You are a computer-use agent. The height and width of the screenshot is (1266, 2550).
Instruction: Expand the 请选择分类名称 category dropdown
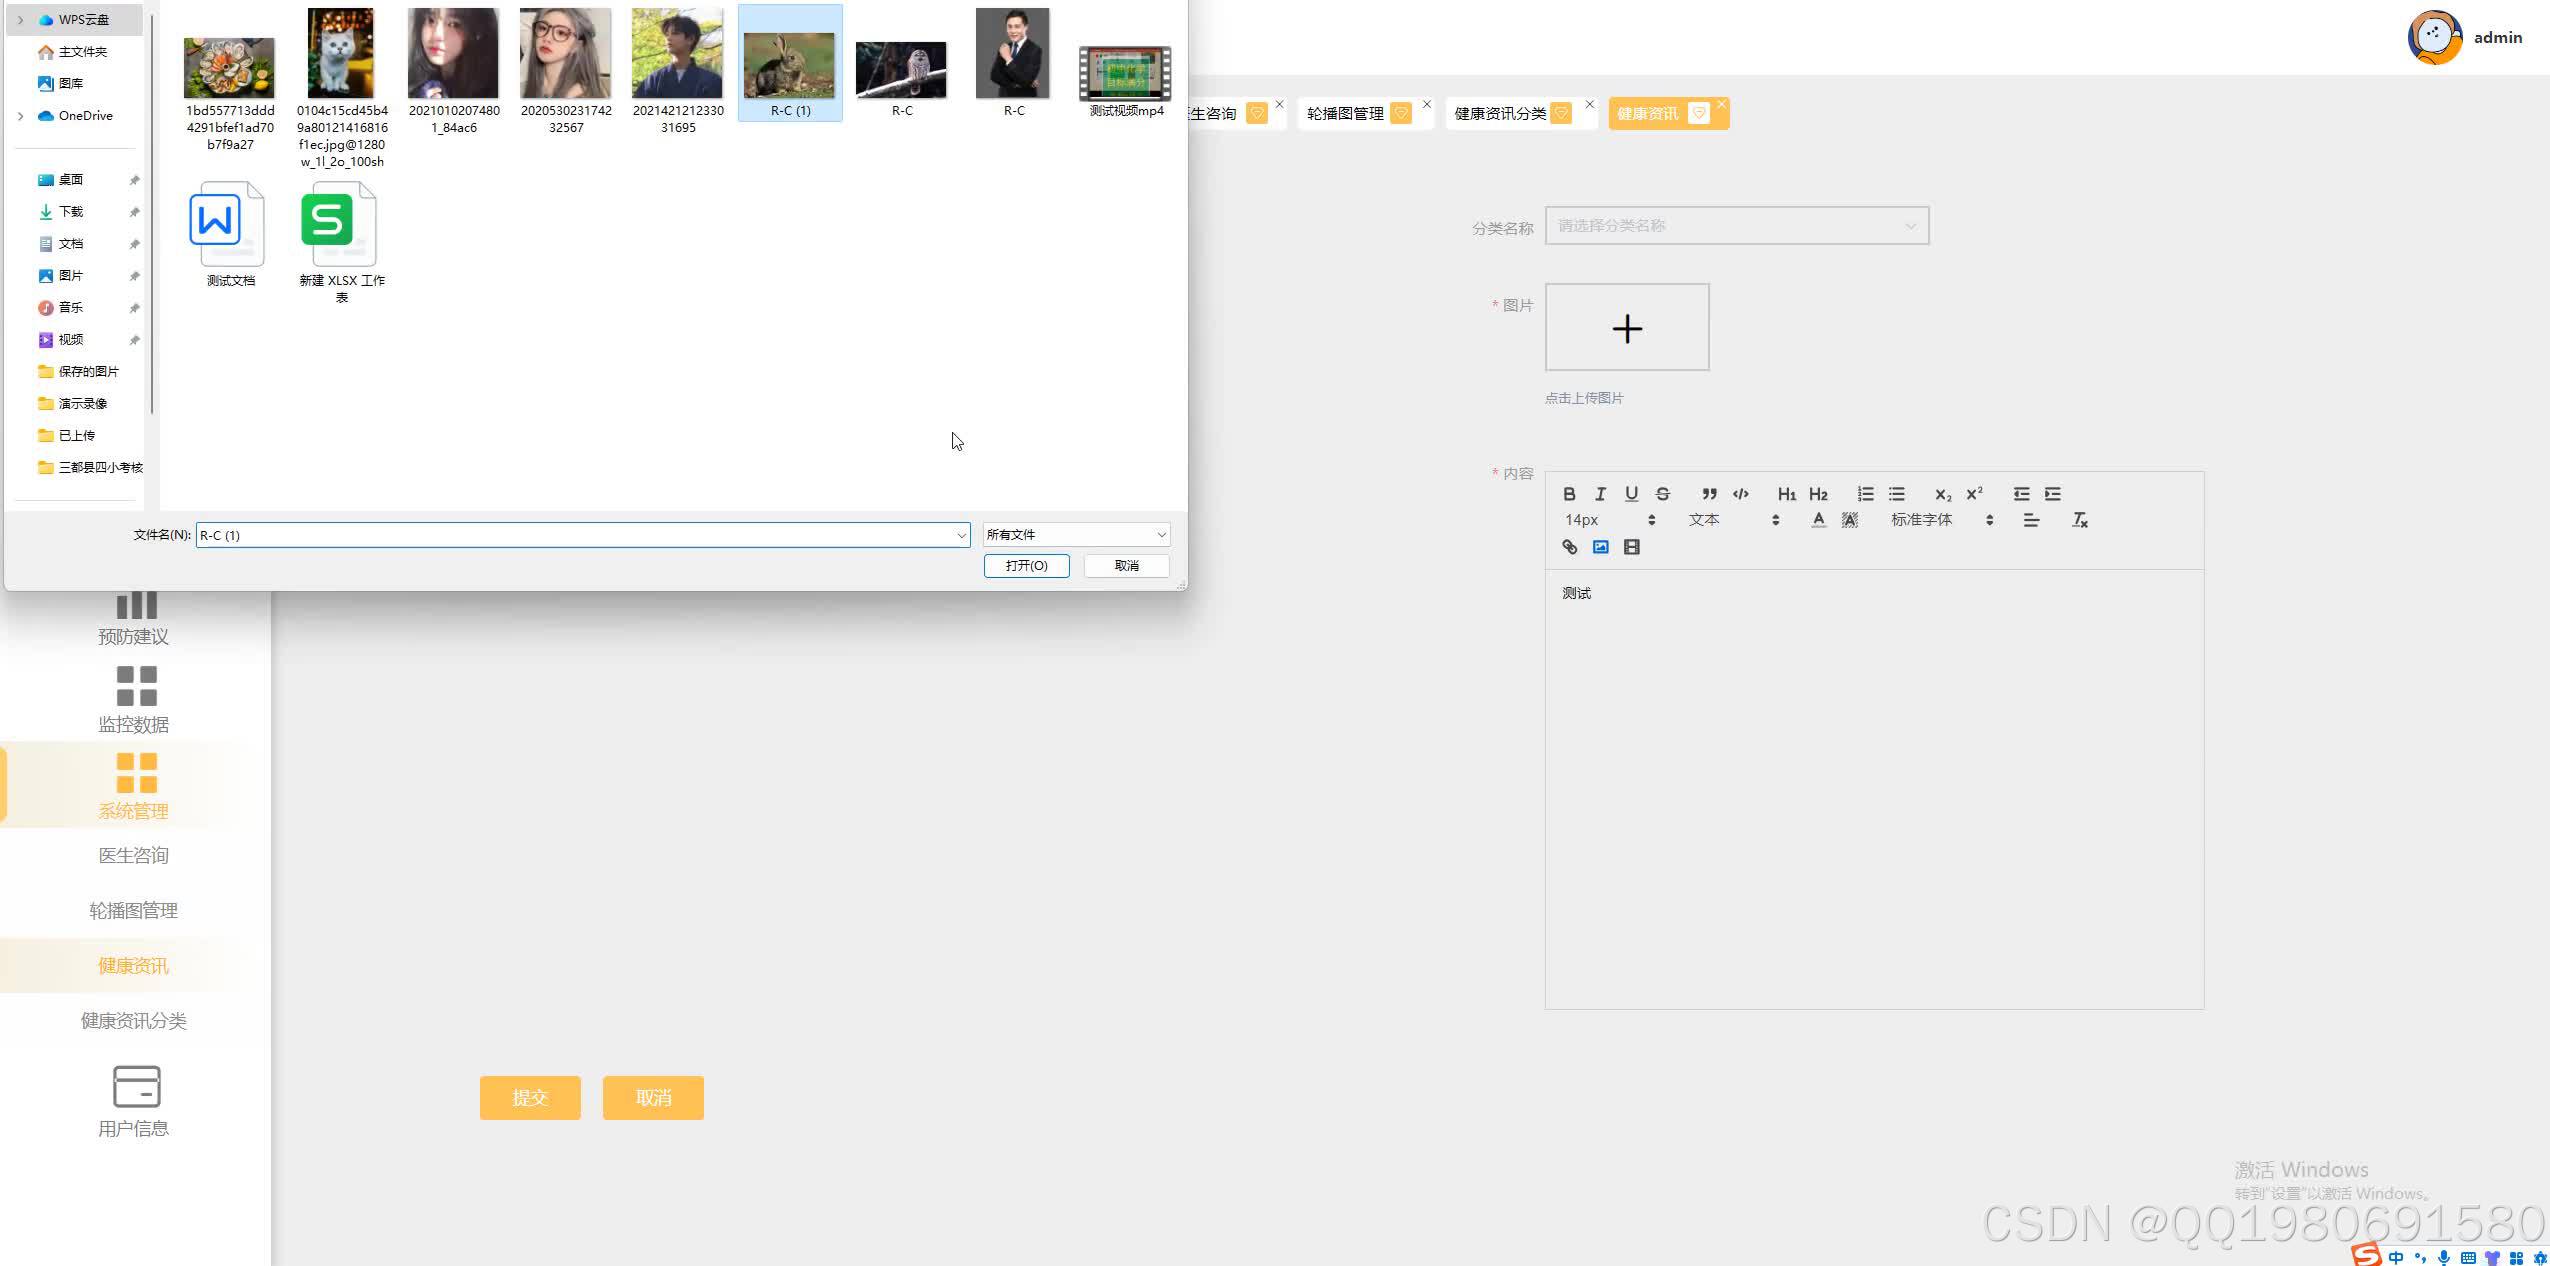coord(1736,226)
